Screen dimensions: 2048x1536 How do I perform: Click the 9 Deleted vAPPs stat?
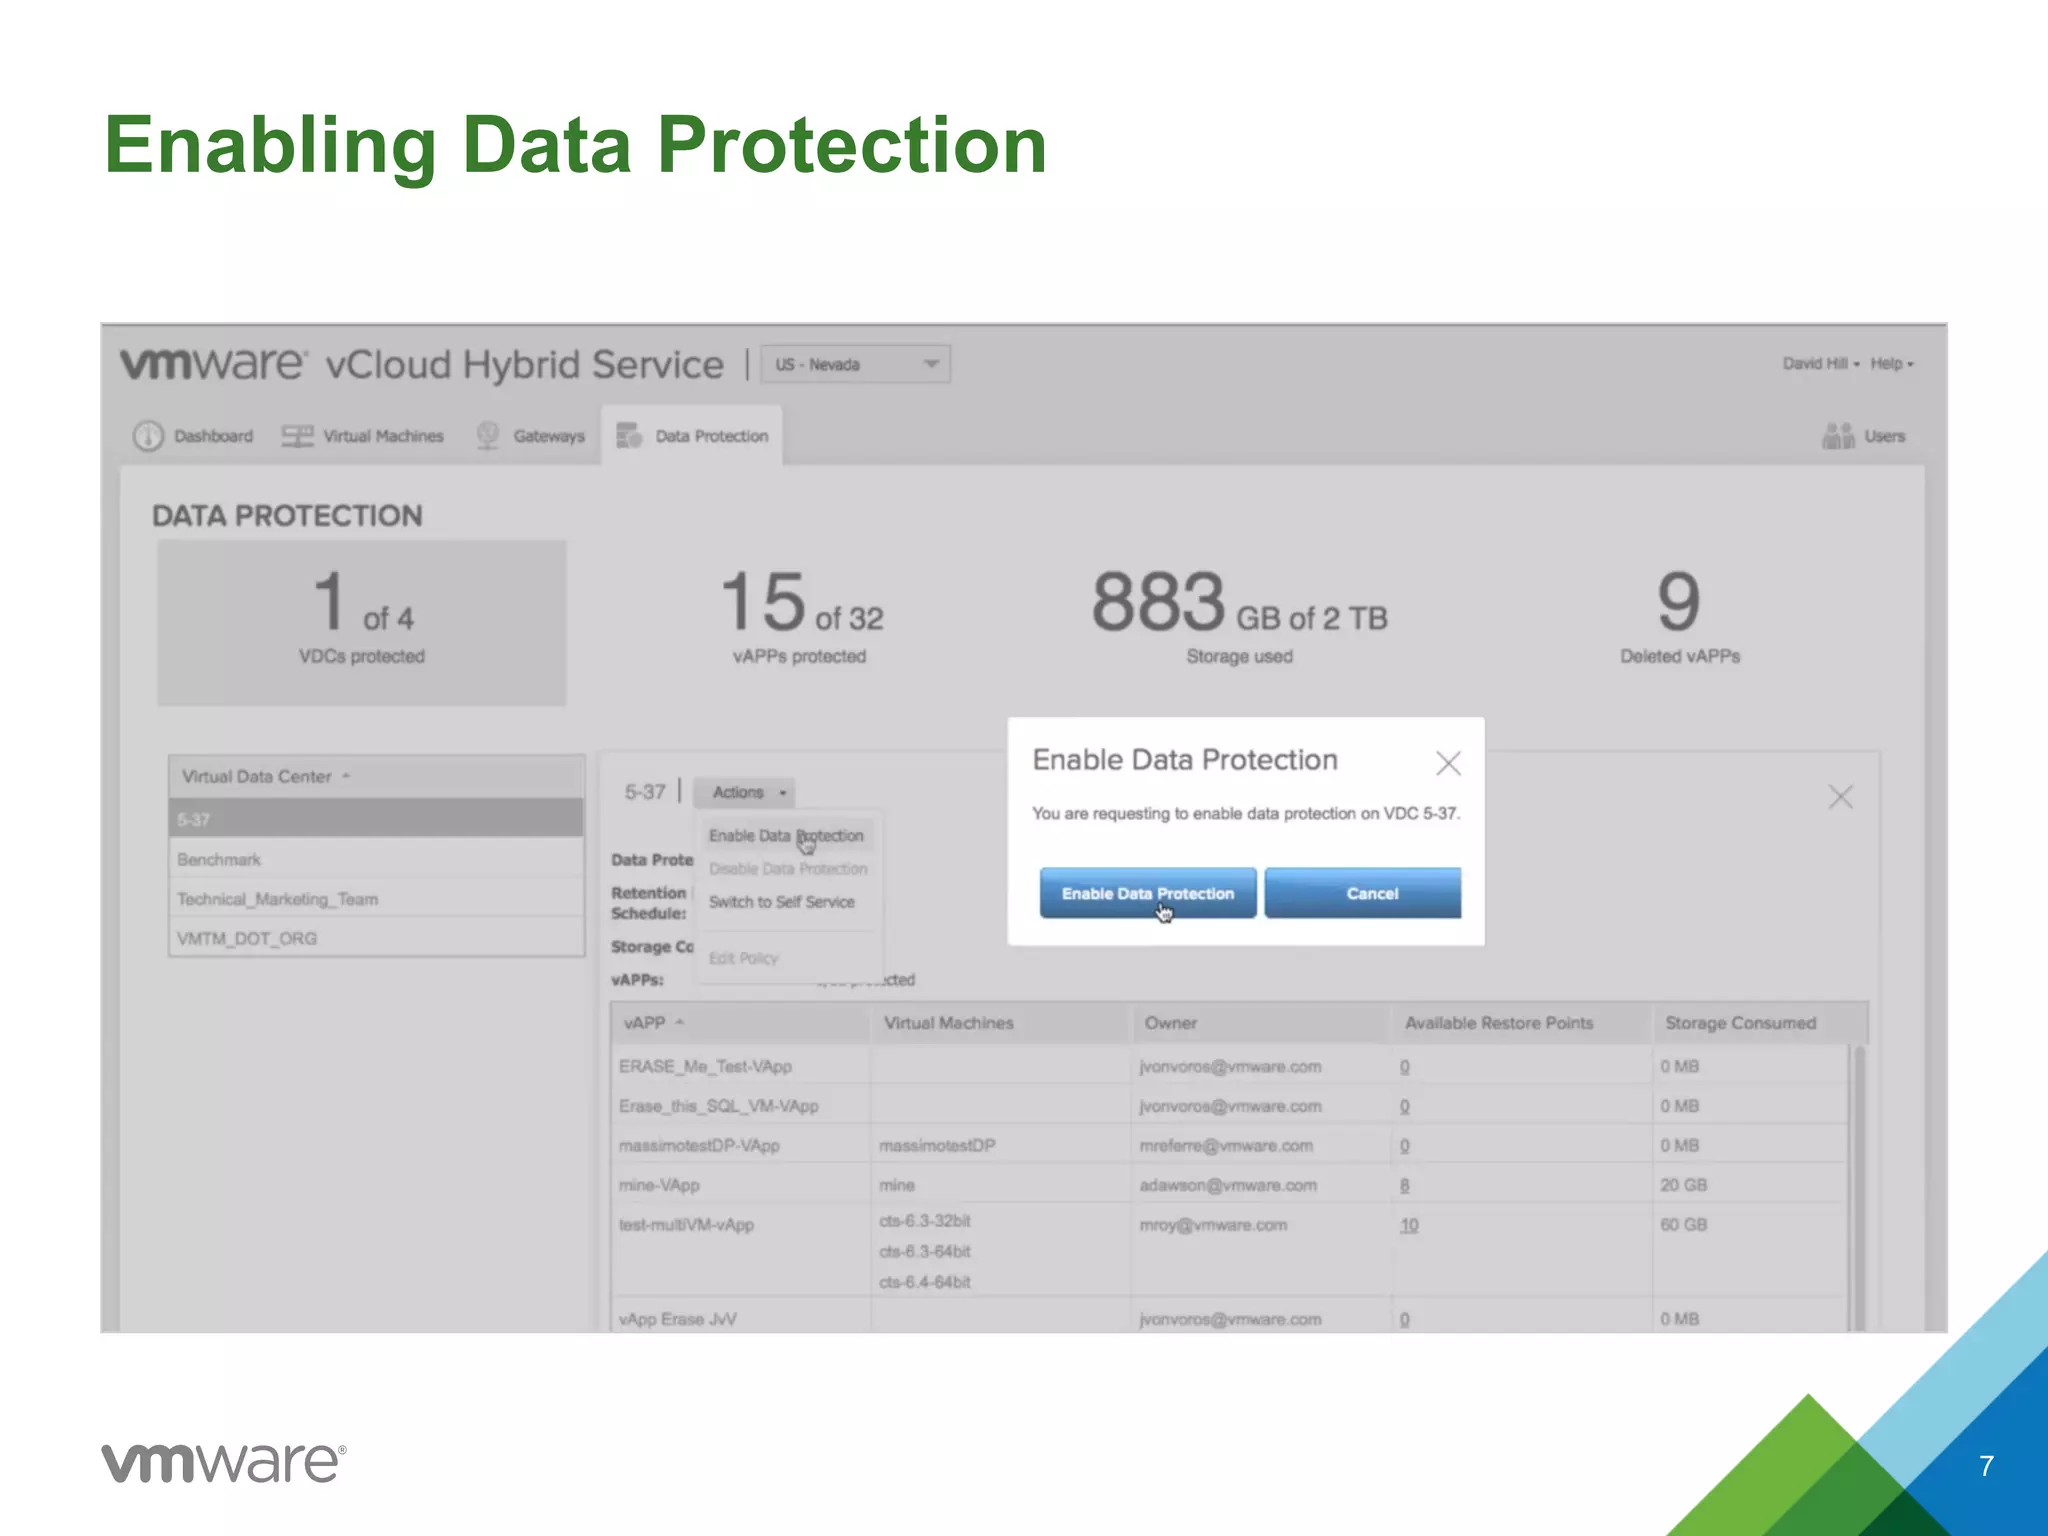(x=1680, y=616)
